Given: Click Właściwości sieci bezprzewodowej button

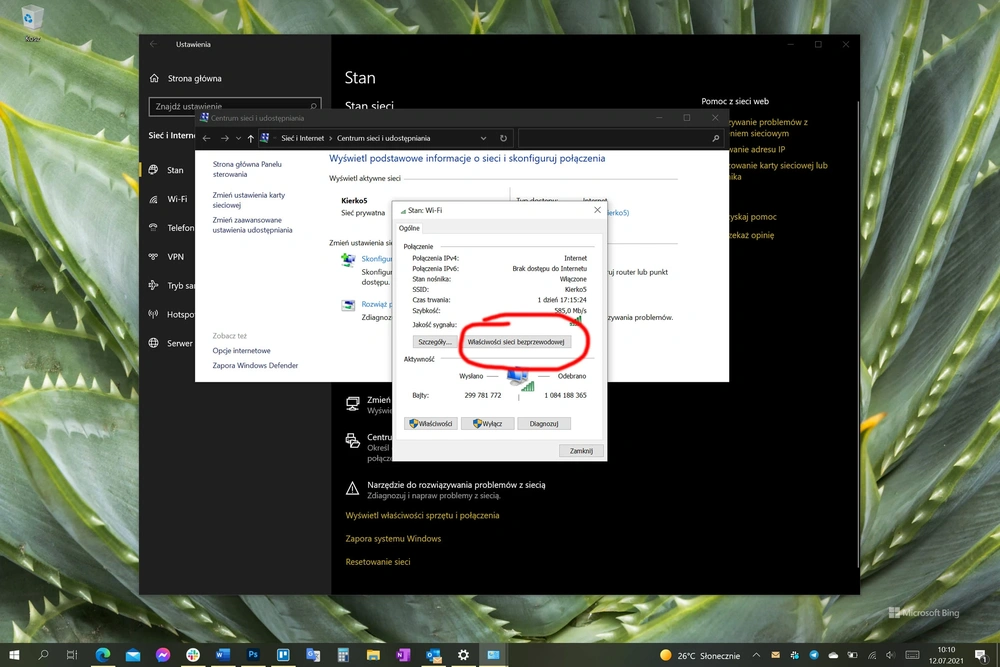Looking at the screenshot, I should point(516,342).
